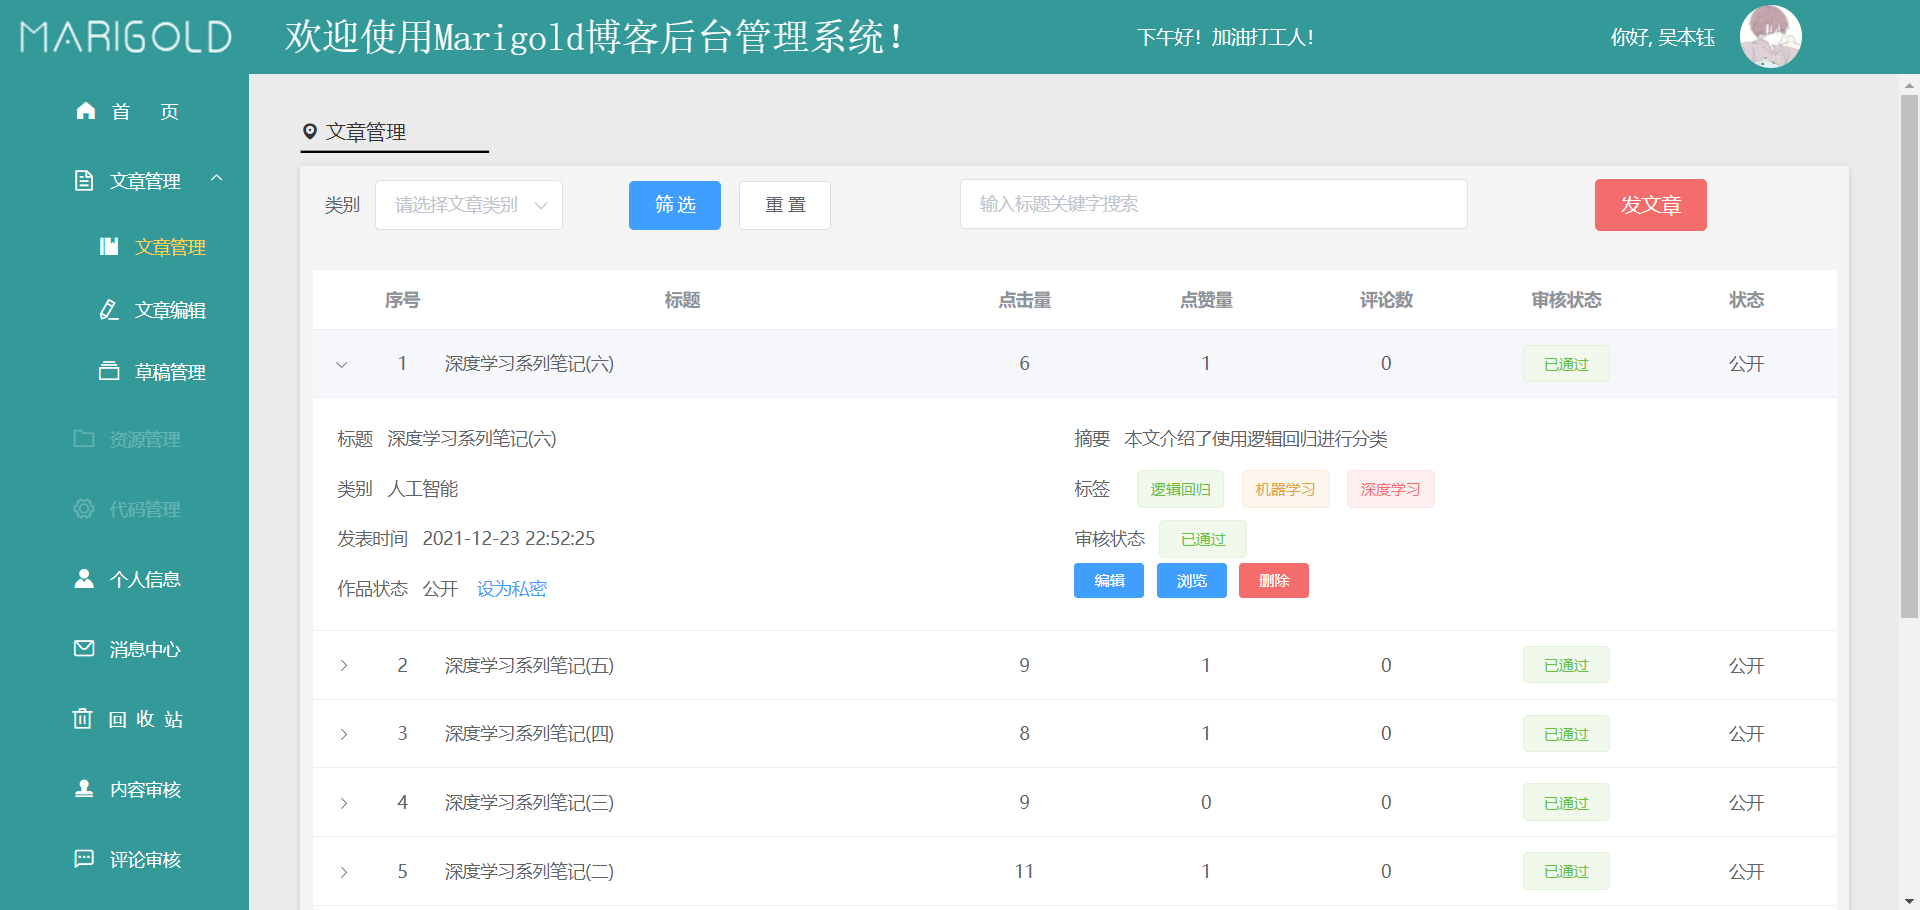Image resolution: width=1920 pixels, height=910 pixels.
Task: Select the 文章编辑 pencil icon
Action: coord(110,310)
